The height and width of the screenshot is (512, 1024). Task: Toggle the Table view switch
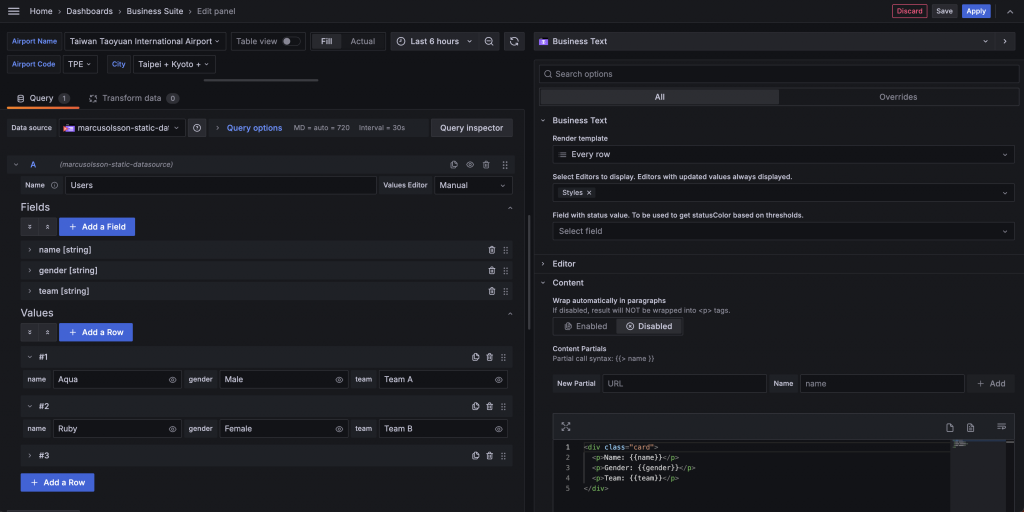pos(291,41)
